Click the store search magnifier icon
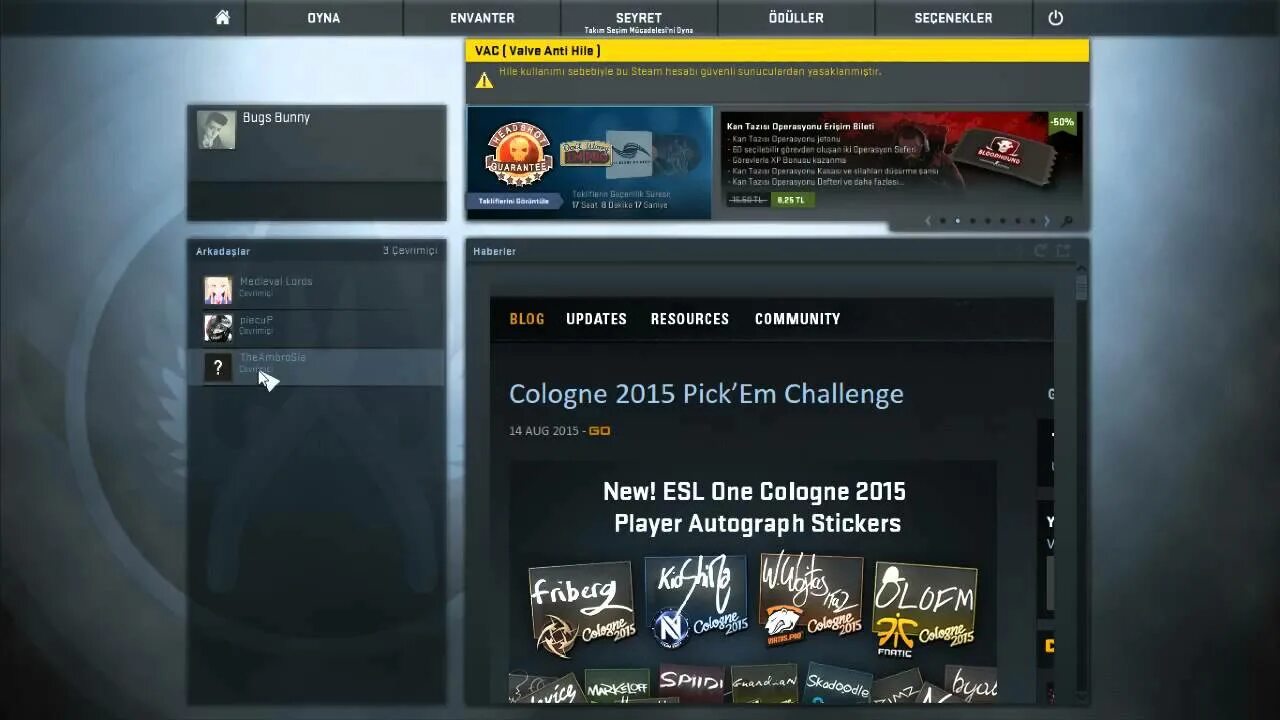 click(x=1067, y=222)
